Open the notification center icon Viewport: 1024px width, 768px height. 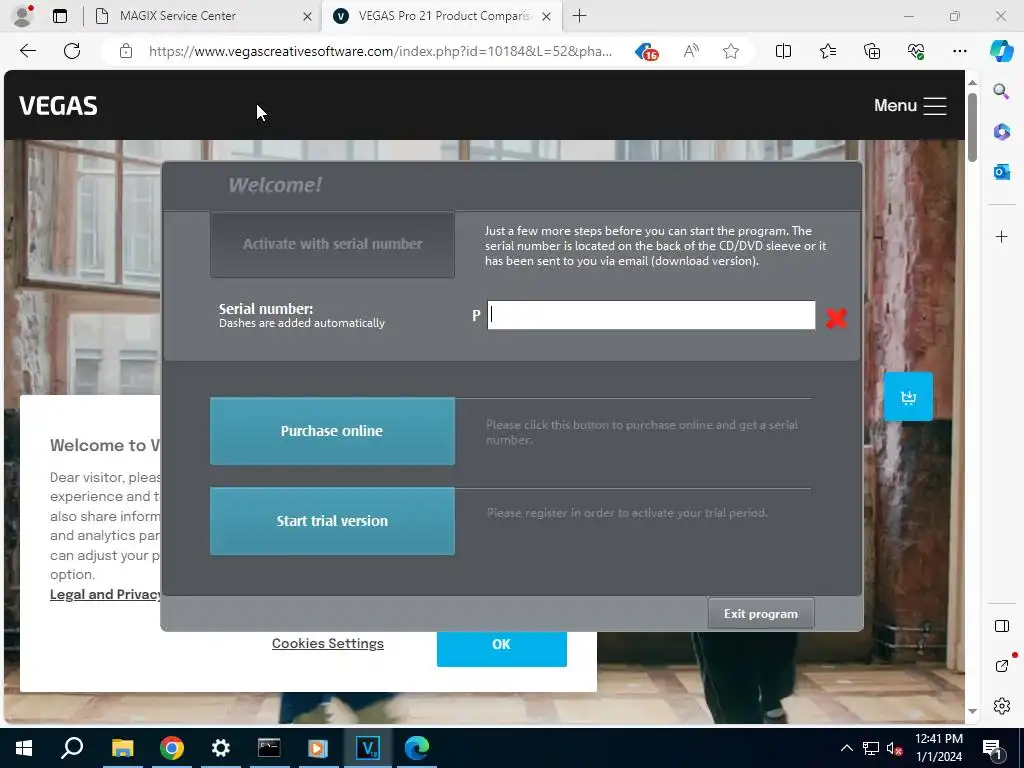(x=992, y=748)
